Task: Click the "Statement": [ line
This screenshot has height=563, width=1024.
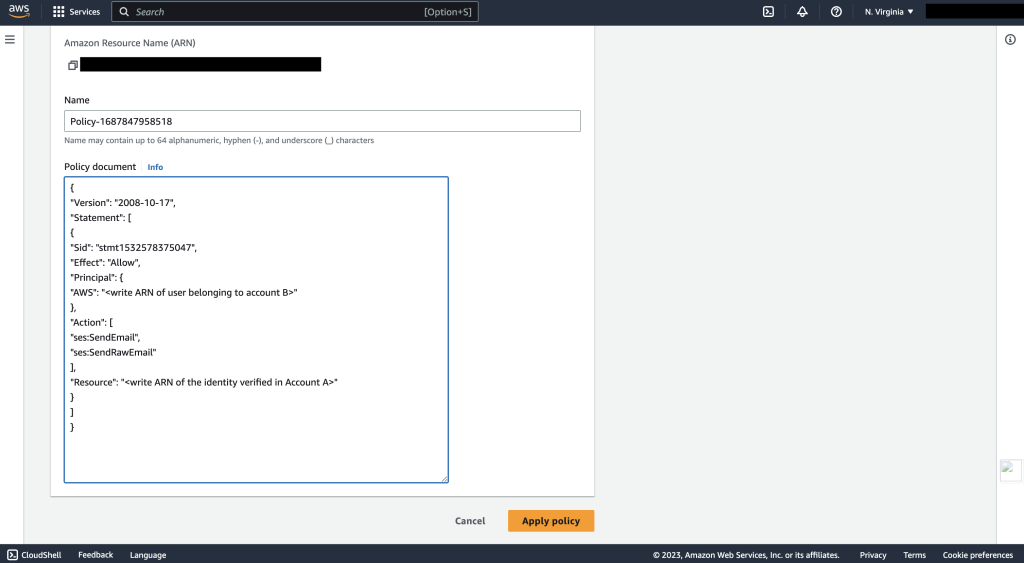Action: (101, 217)
